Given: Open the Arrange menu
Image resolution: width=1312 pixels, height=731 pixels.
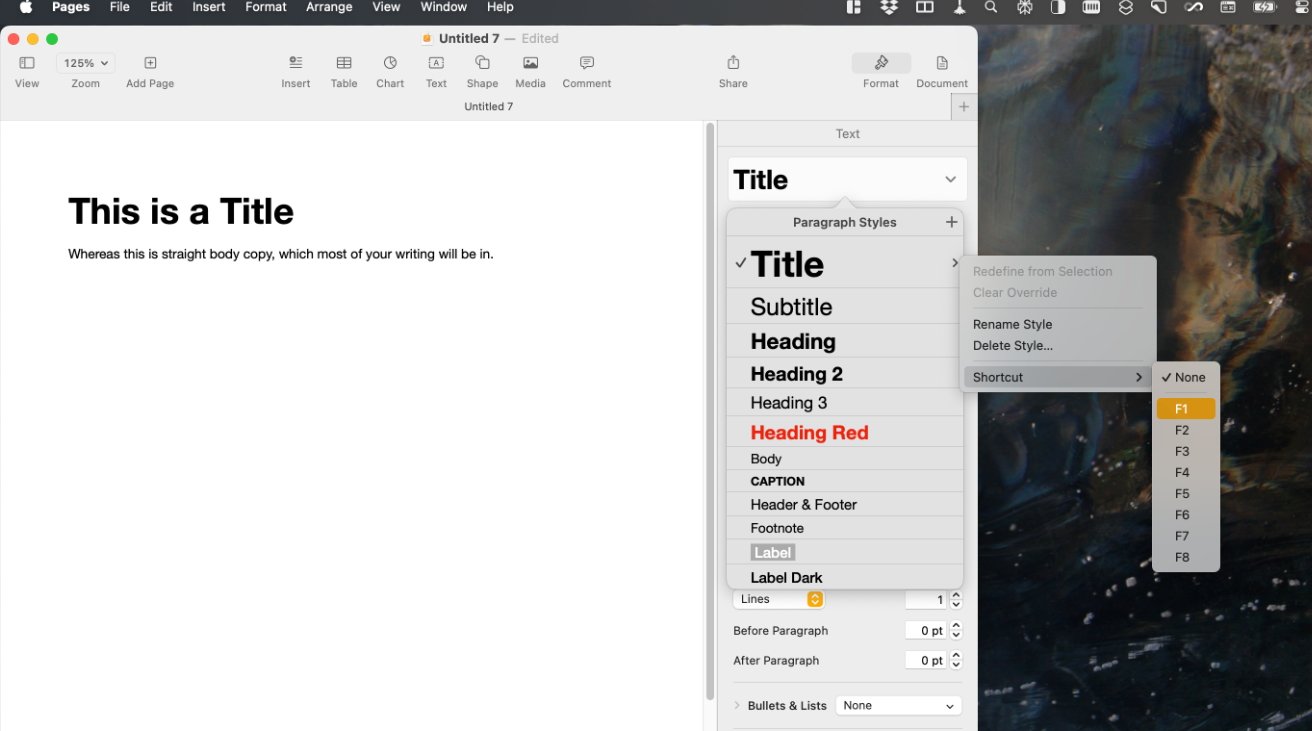Looking at the screenshot, I should [x=329, y=7].
